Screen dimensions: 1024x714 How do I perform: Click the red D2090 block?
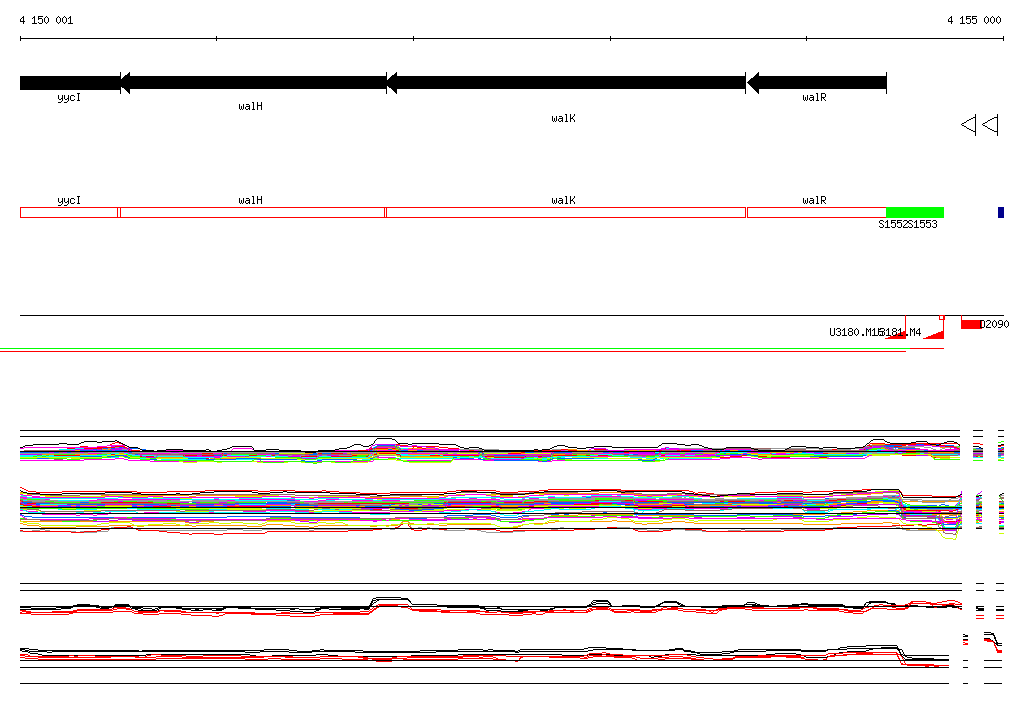[x=971, y=324]
